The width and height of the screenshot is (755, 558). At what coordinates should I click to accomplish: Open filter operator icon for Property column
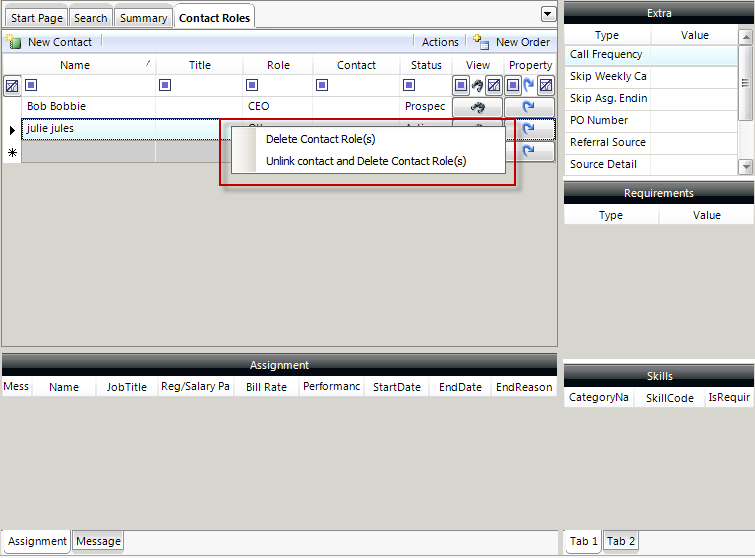[x=513, y=86]
